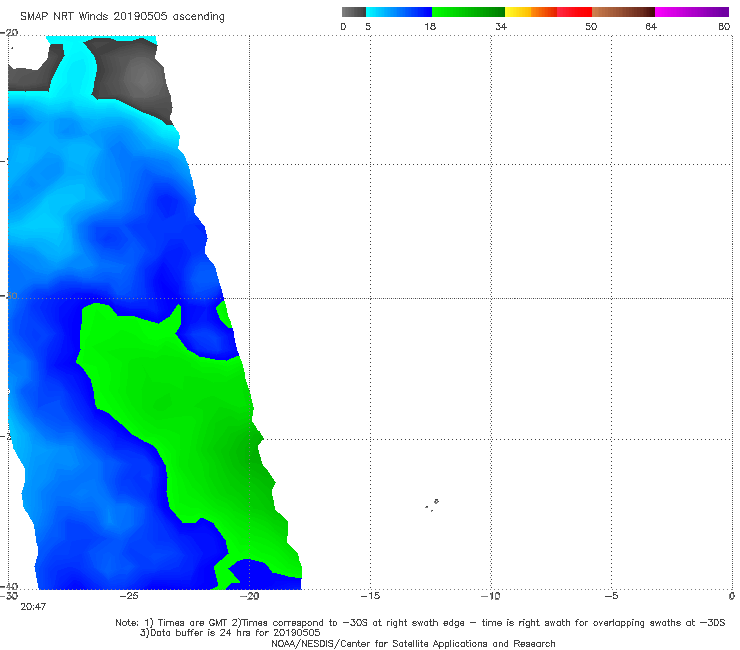Click the cyan-blue 5-18 segment of color bar

tap(399, 12)
